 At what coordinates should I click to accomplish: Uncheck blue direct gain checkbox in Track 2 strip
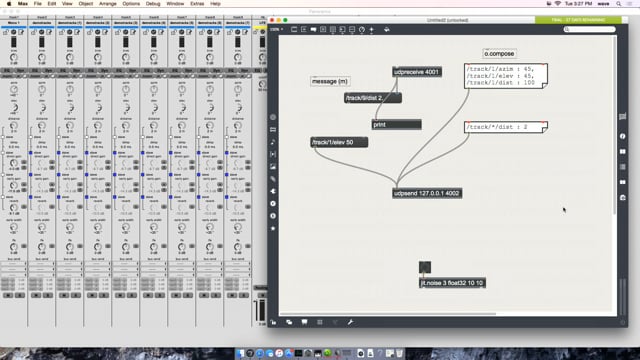tap(31, 153)
